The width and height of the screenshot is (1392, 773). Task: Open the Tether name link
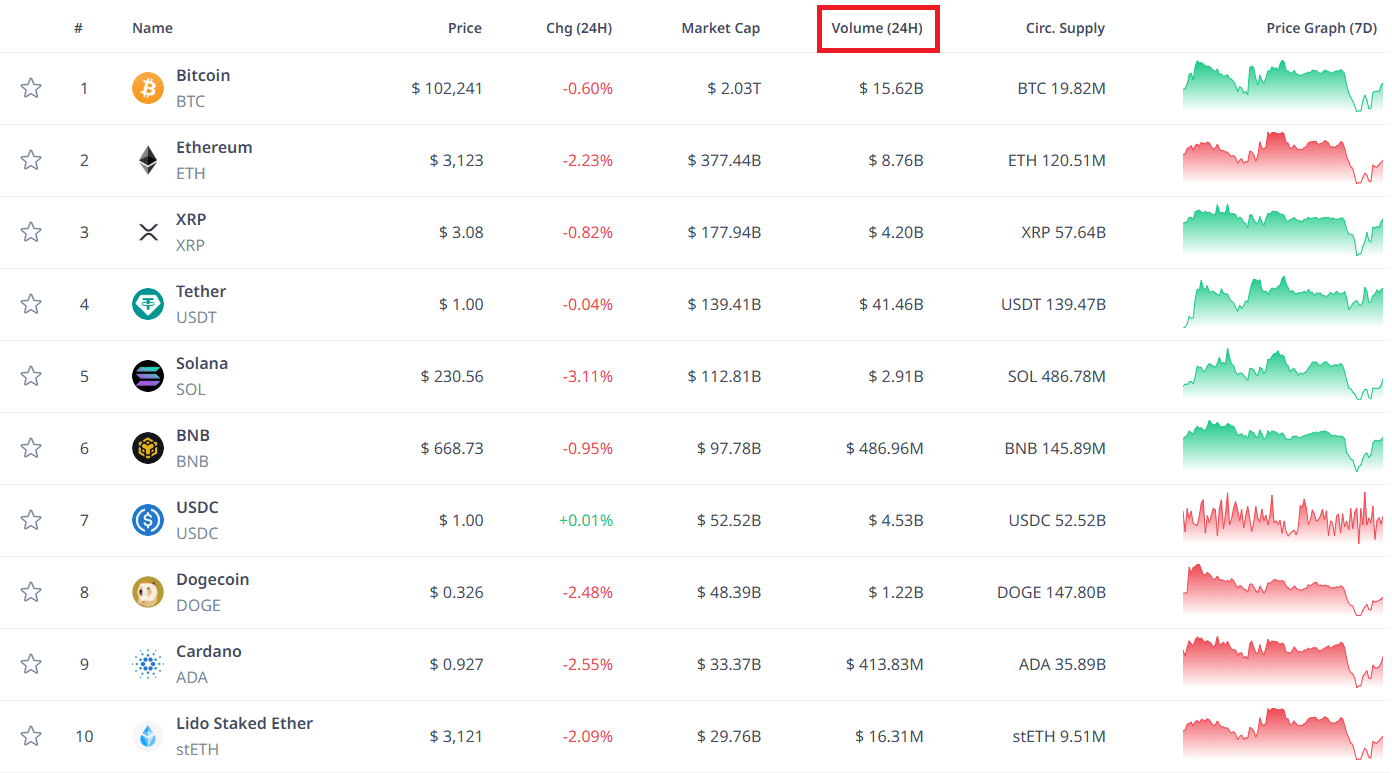coord(201,291)
